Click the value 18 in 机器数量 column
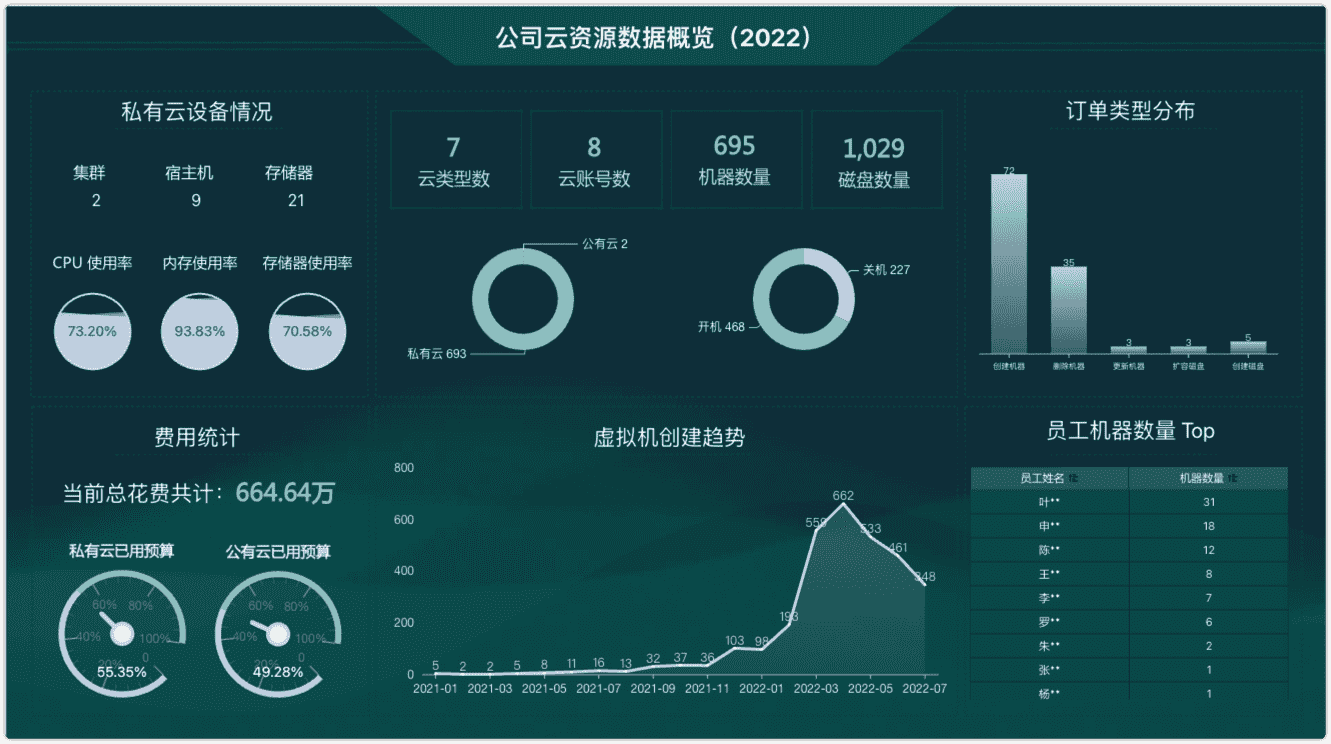 1209,526
